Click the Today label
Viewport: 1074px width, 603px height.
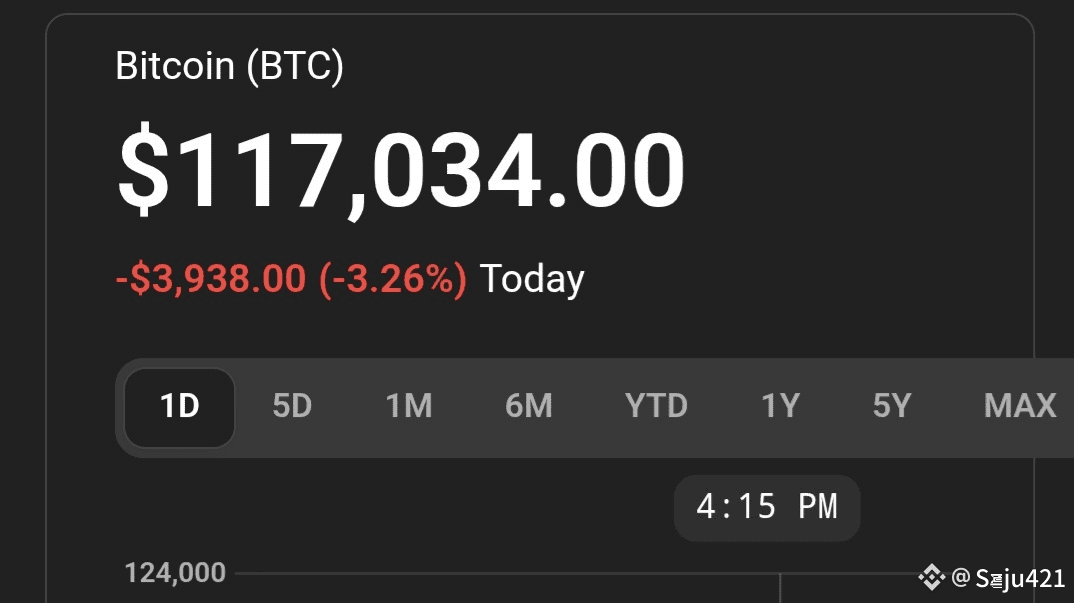[532, 279]
